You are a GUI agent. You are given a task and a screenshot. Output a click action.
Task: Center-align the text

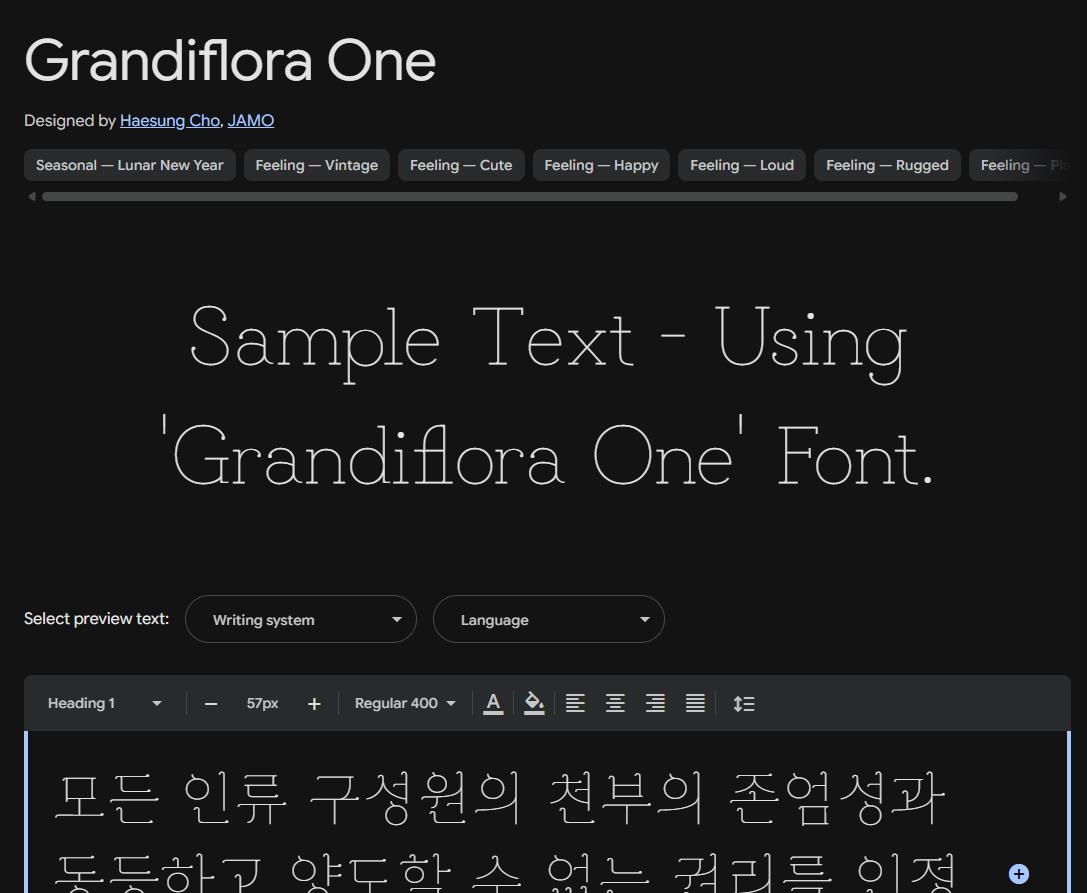[x=615, y=704]
